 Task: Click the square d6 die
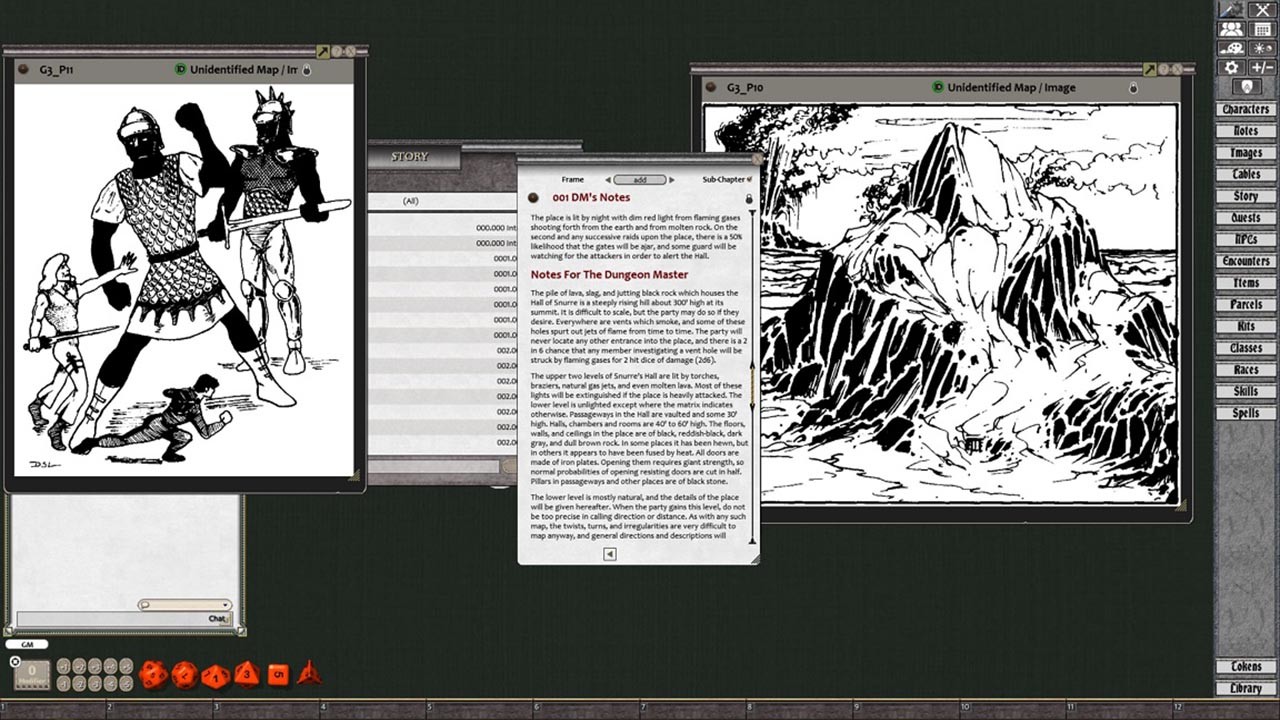pyautogui.click(x=278, y=675)
